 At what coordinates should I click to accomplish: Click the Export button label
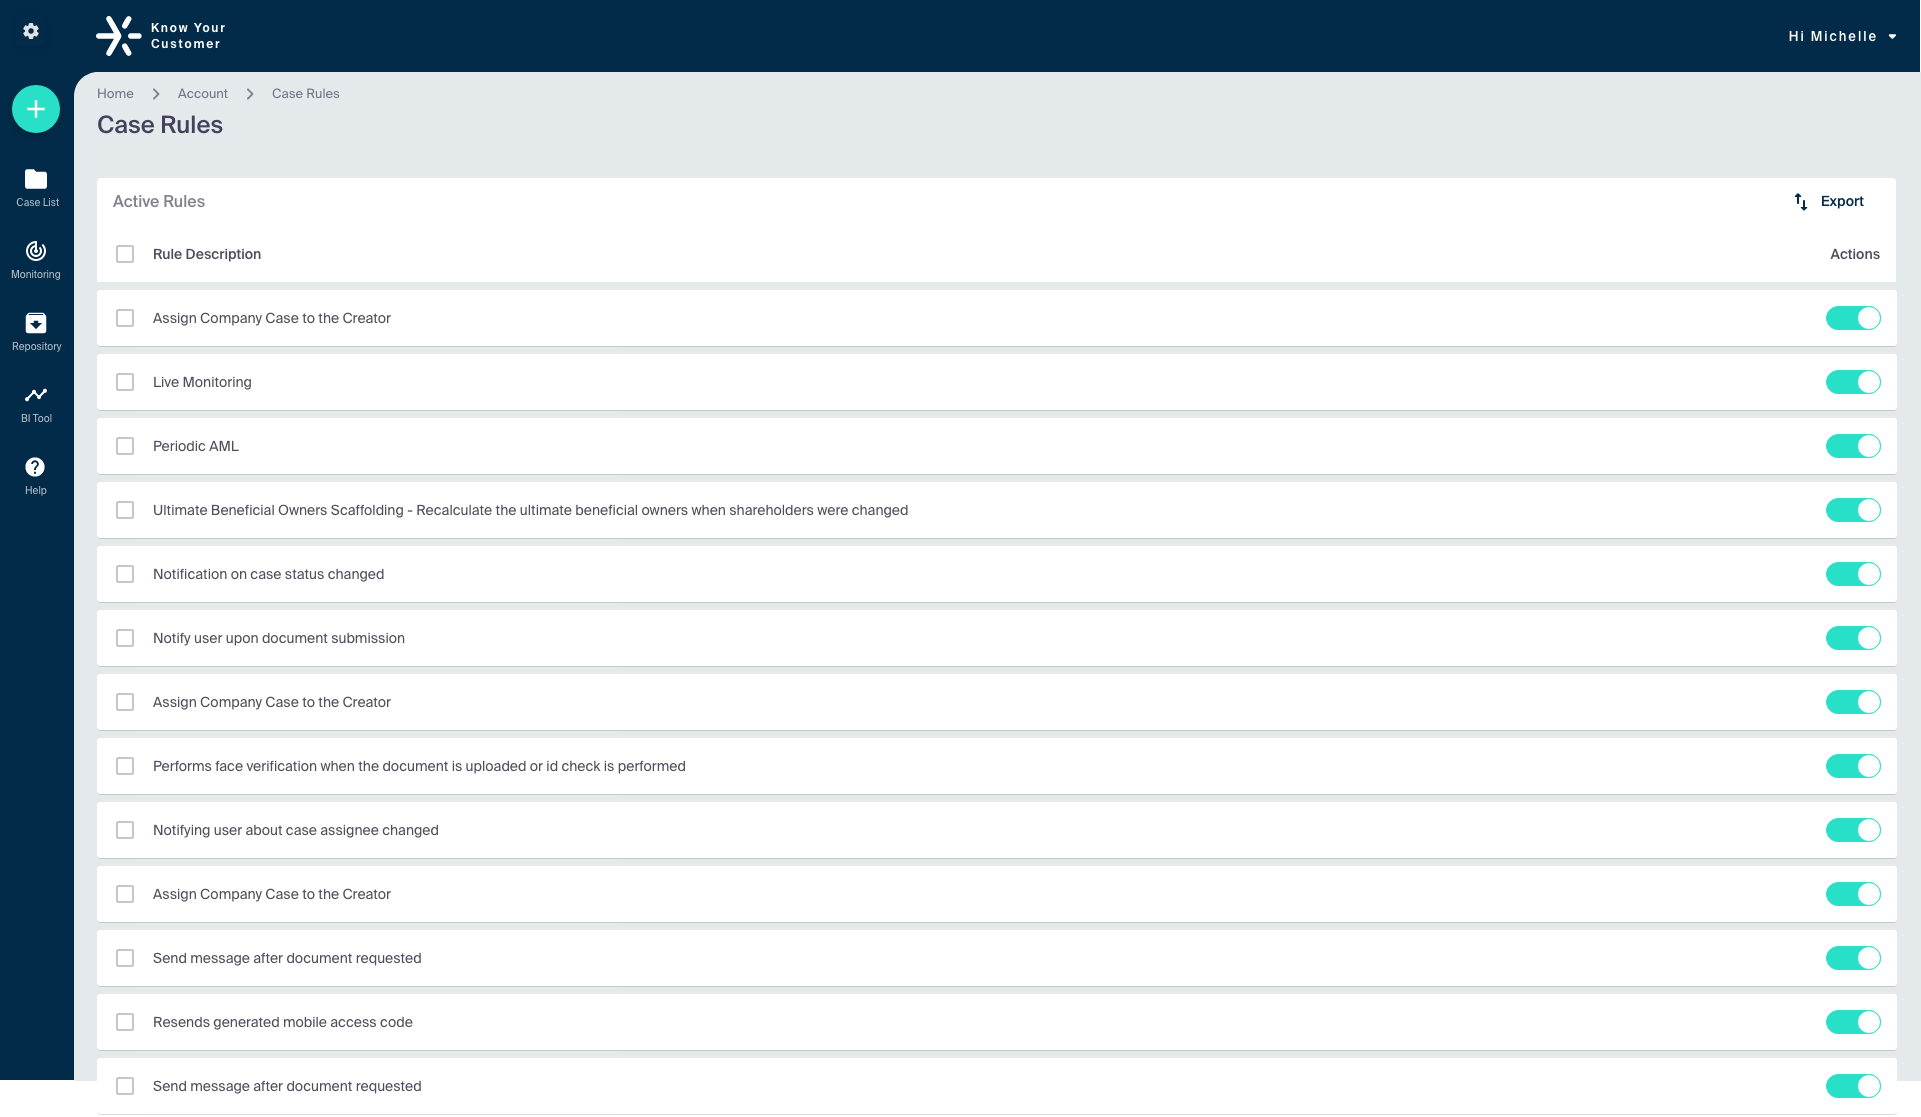click(1842, 201)
